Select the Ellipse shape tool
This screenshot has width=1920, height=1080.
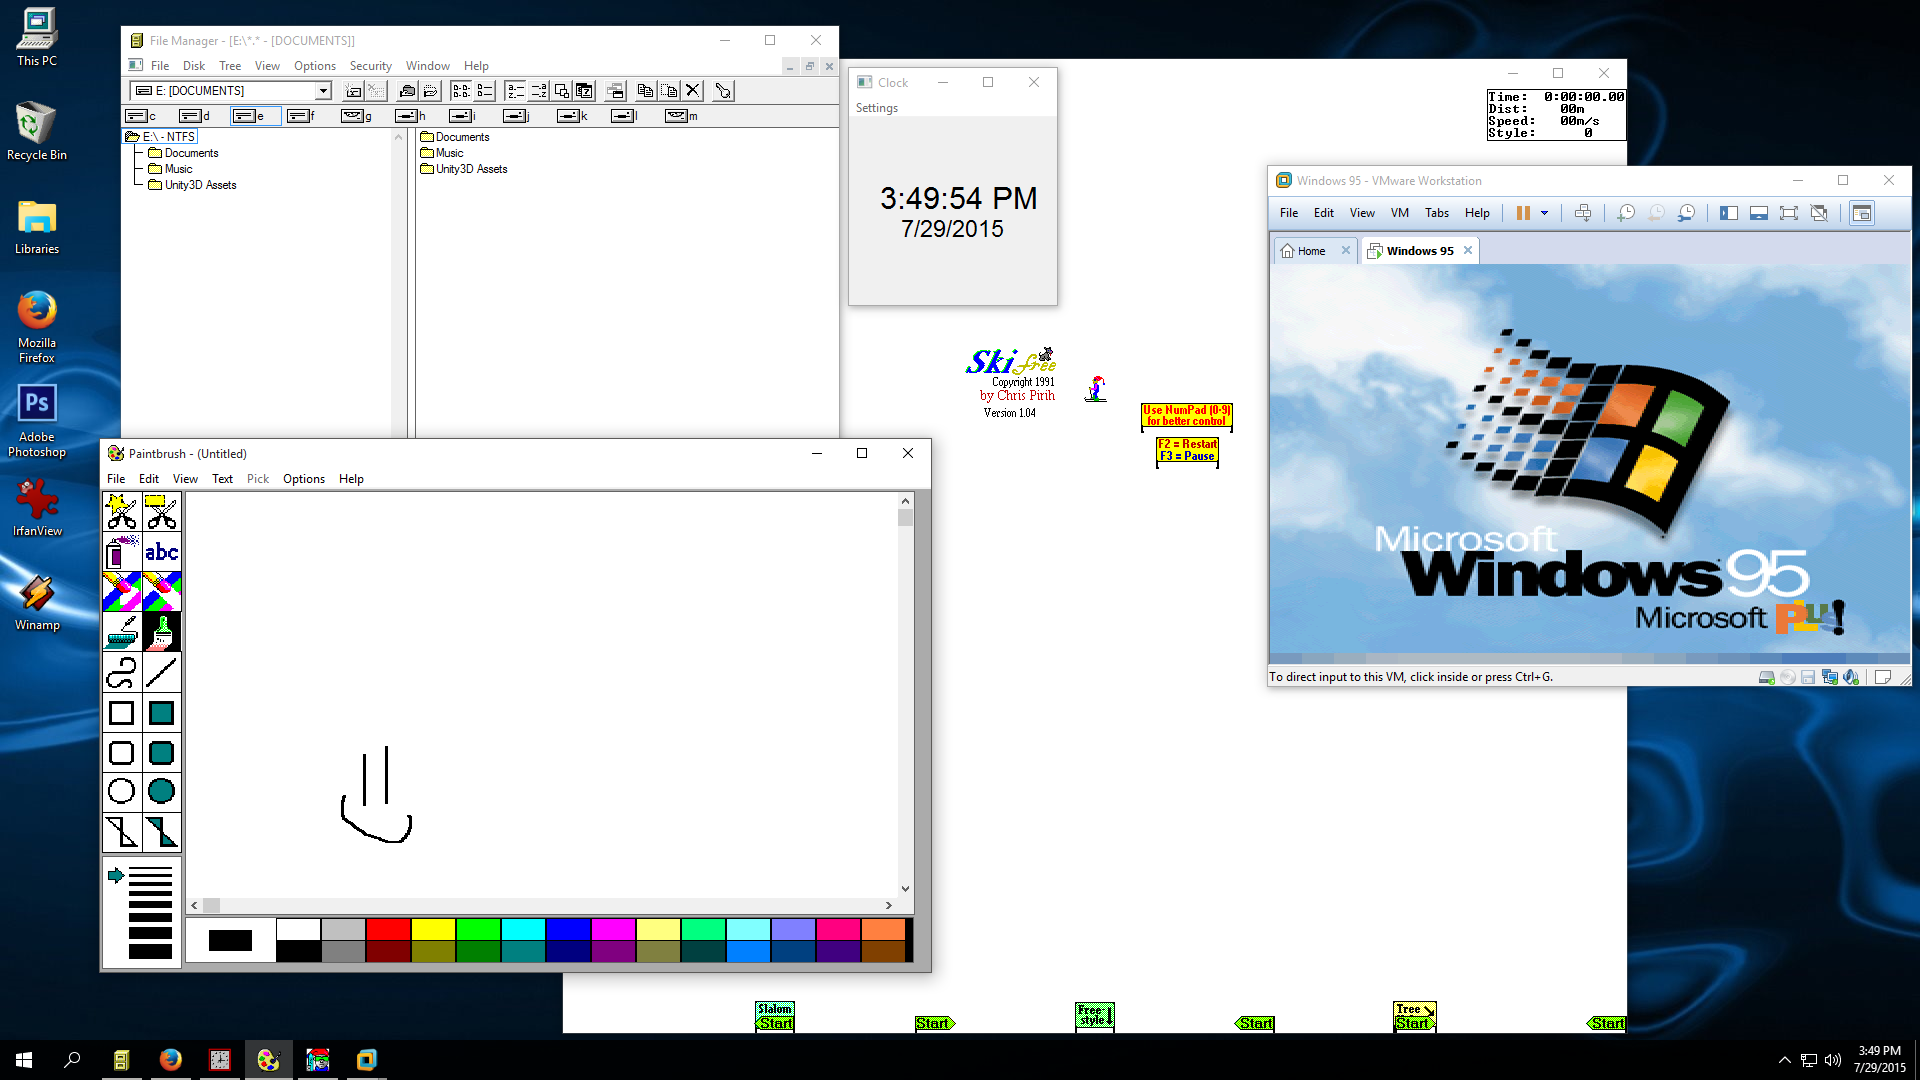click(121, 791)
